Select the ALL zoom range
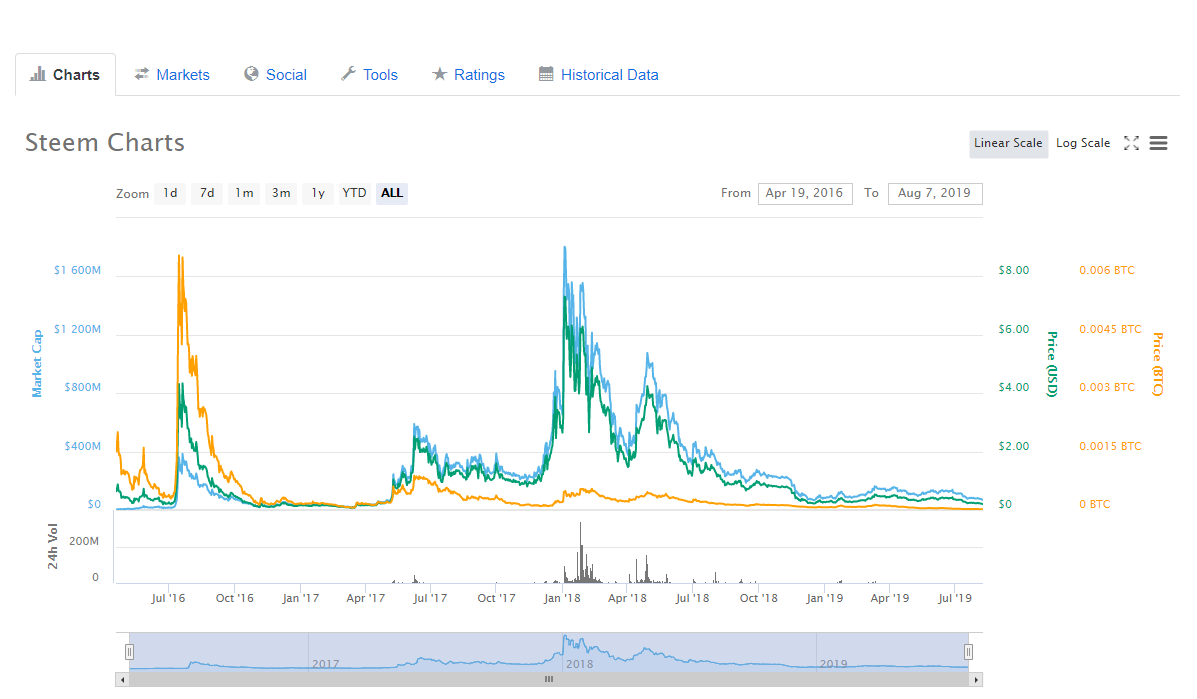The width and height of the screenshot is (1197, 699). pyautogui.click(x=392, y=193)
